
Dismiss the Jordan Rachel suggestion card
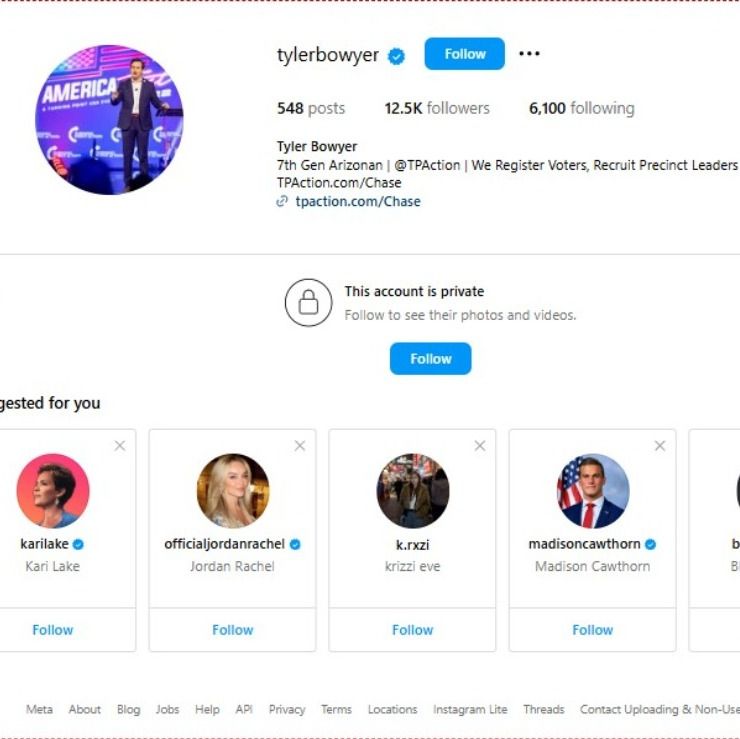[300, 446]
